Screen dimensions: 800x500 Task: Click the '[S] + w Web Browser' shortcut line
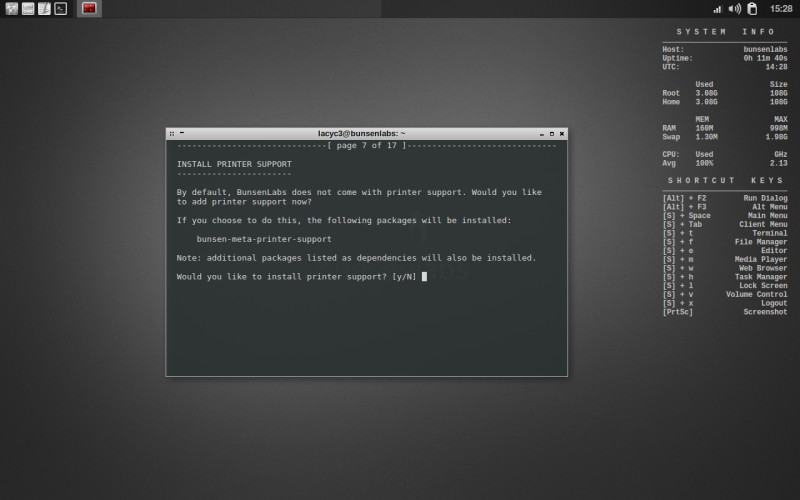pos(724,268)
